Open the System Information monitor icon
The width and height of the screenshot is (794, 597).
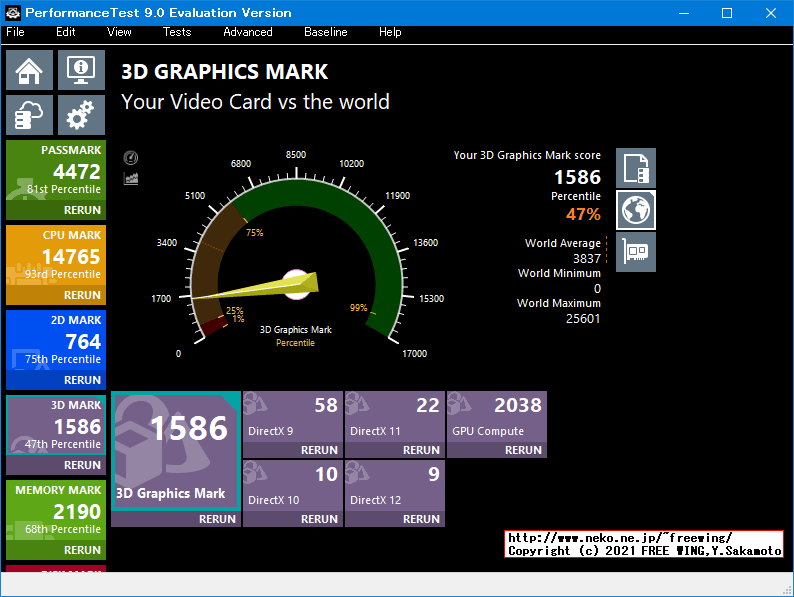coord(81,71)
